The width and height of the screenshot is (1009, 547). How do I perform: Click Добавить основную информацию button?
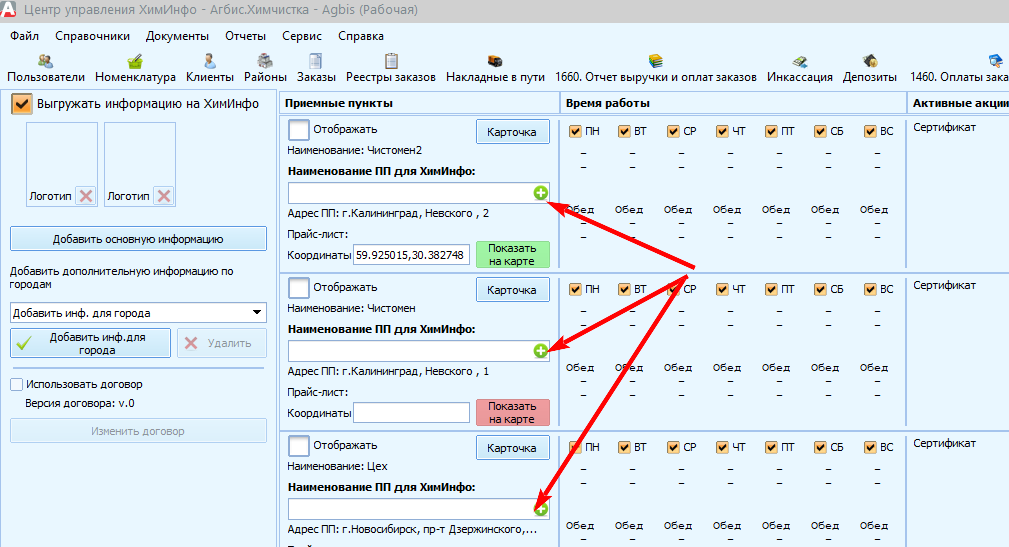tap(138, 239)
